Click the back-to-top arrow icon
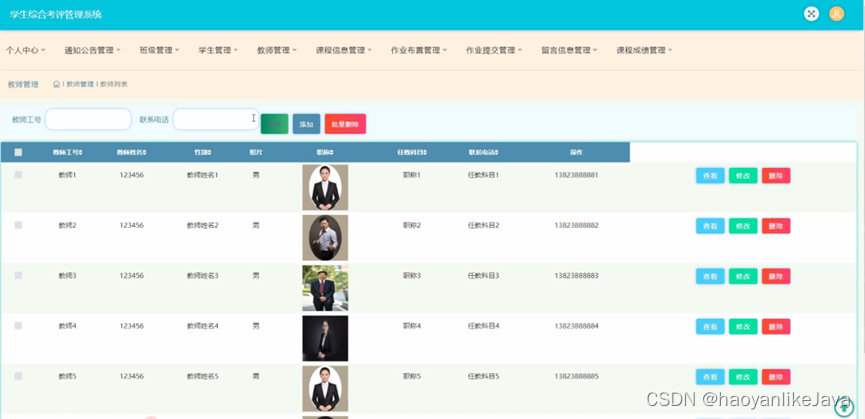Image resolution: width=865 pixels, height=419 pixels. click(x=843, y=409)
